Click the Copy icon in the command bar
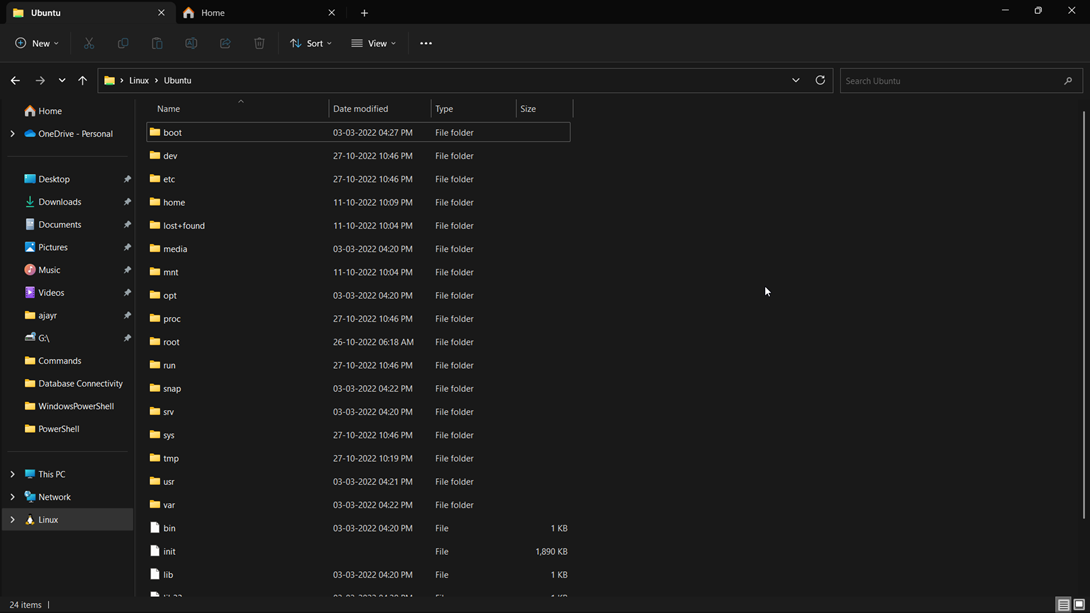The width and height of the screenshot is (1090, 613). [122, 43]
